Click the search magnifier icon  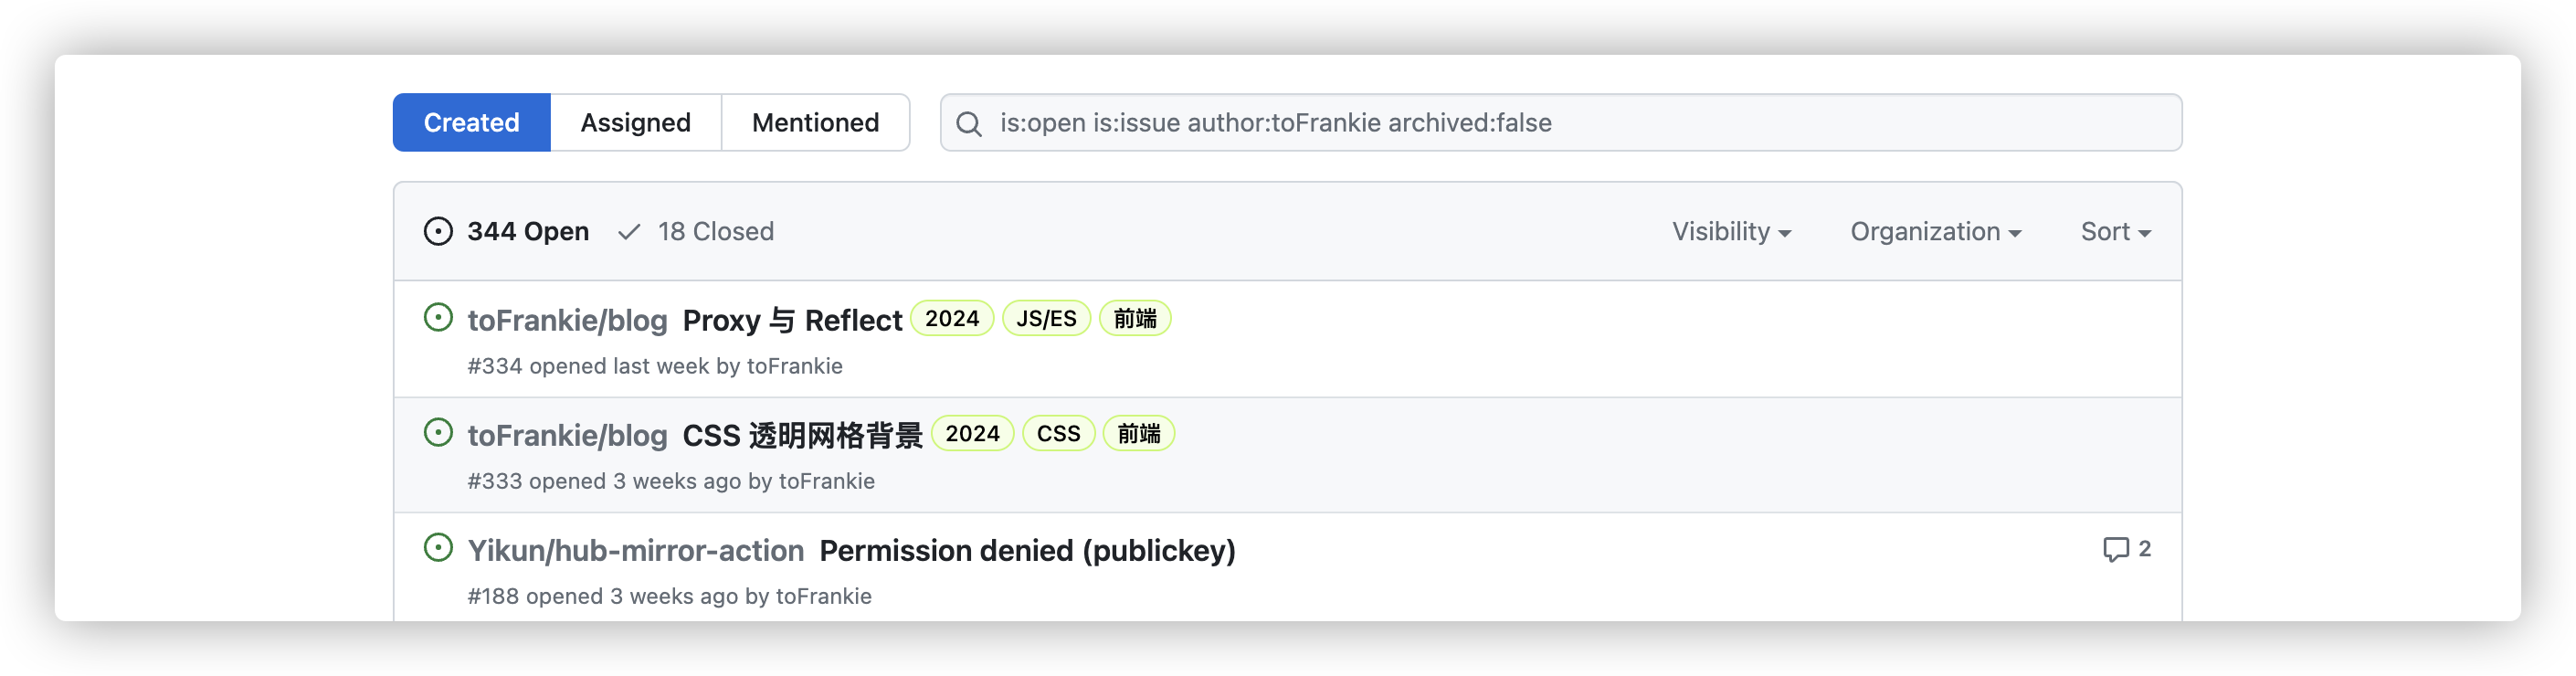(x=968, y=124)
